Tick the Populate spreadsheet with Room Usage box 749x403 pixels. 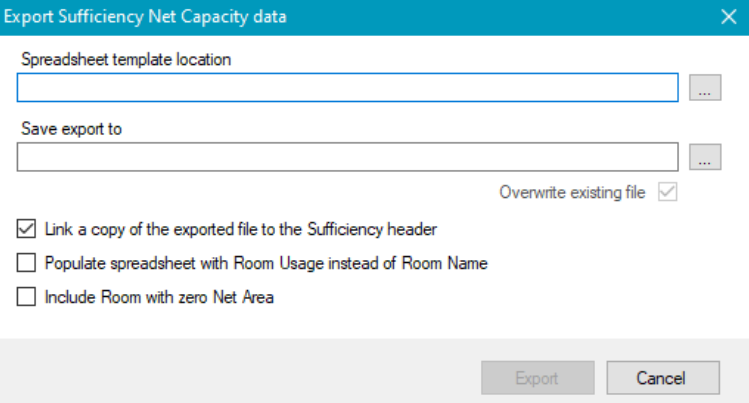click(x=26, y=263)
